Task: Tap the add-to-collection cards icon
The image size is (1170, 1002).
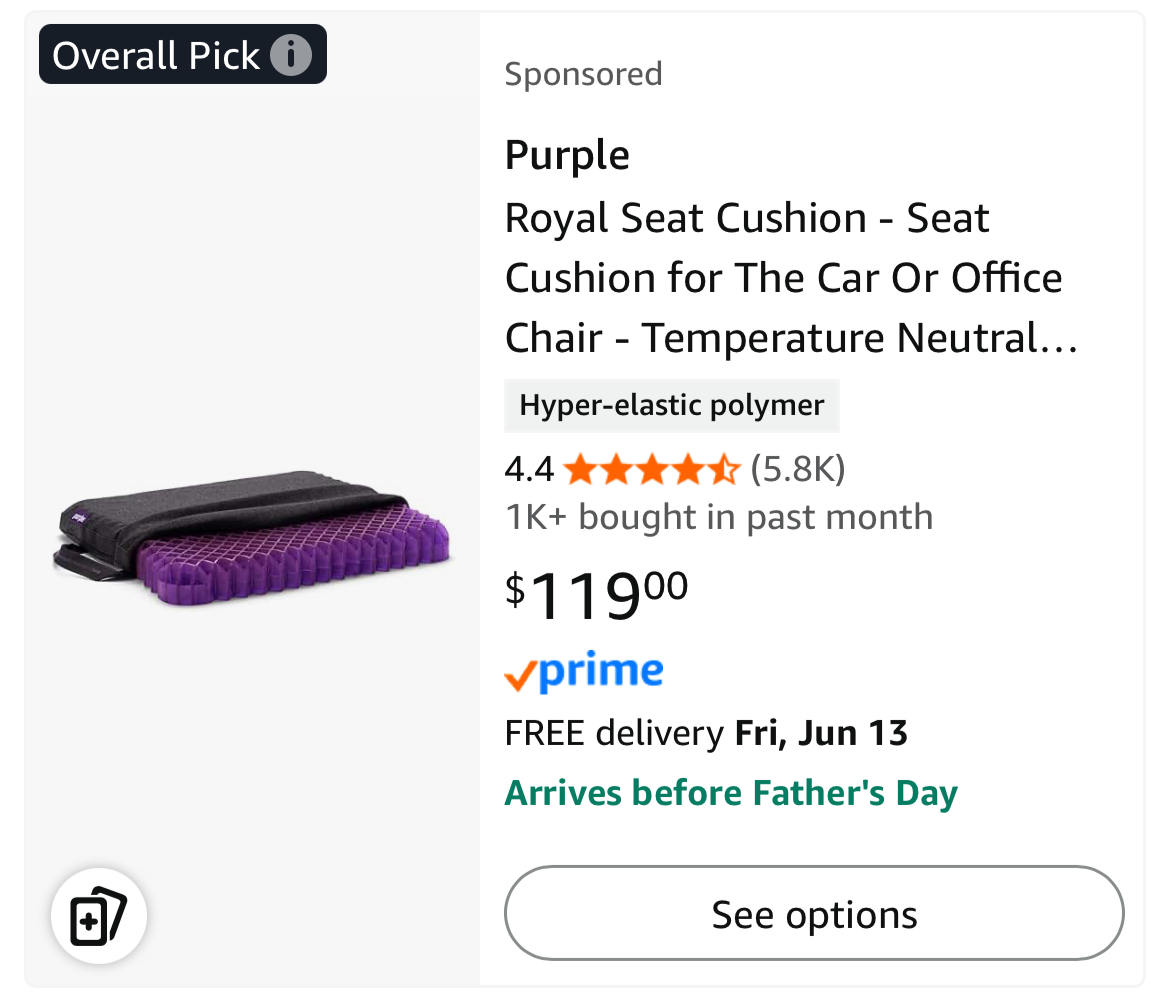Action: coord(98,916)
